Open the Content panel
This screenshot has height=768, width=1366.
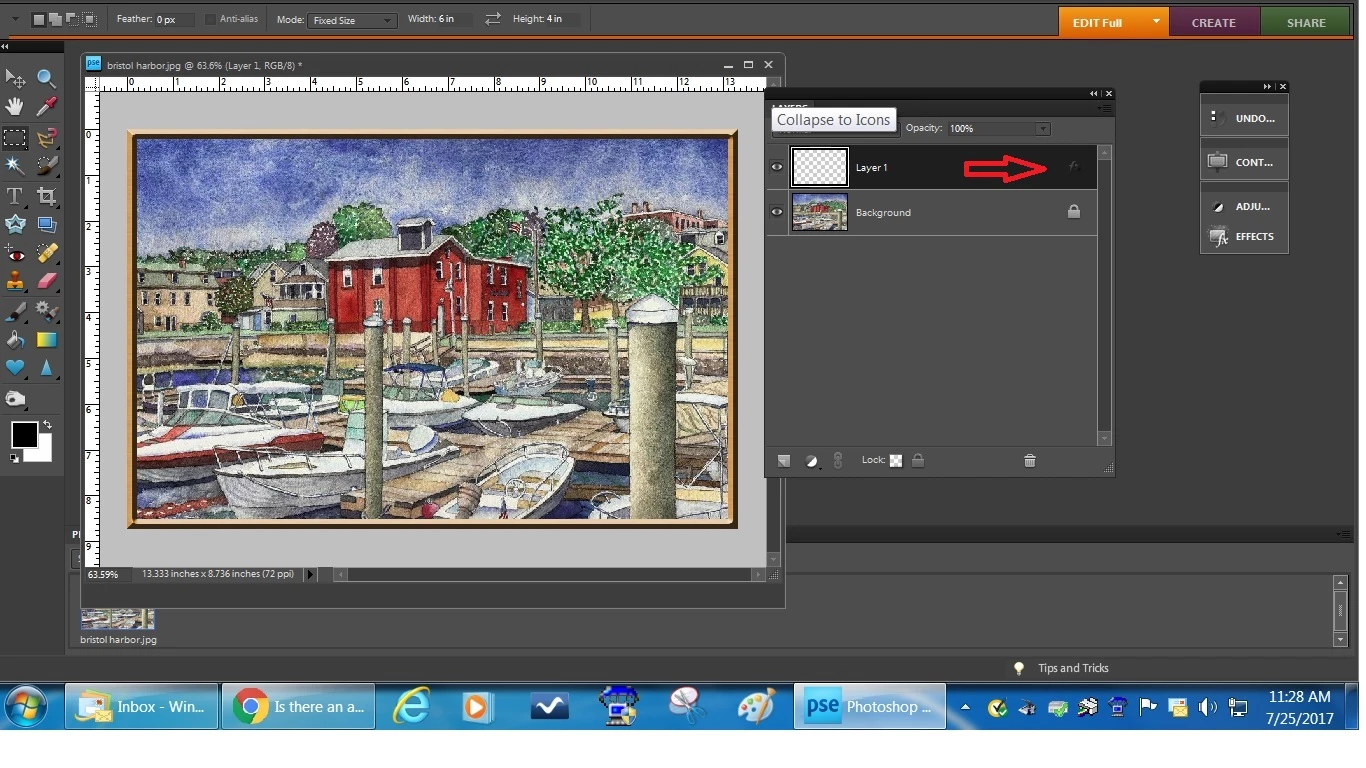[x=1244, y=162]
